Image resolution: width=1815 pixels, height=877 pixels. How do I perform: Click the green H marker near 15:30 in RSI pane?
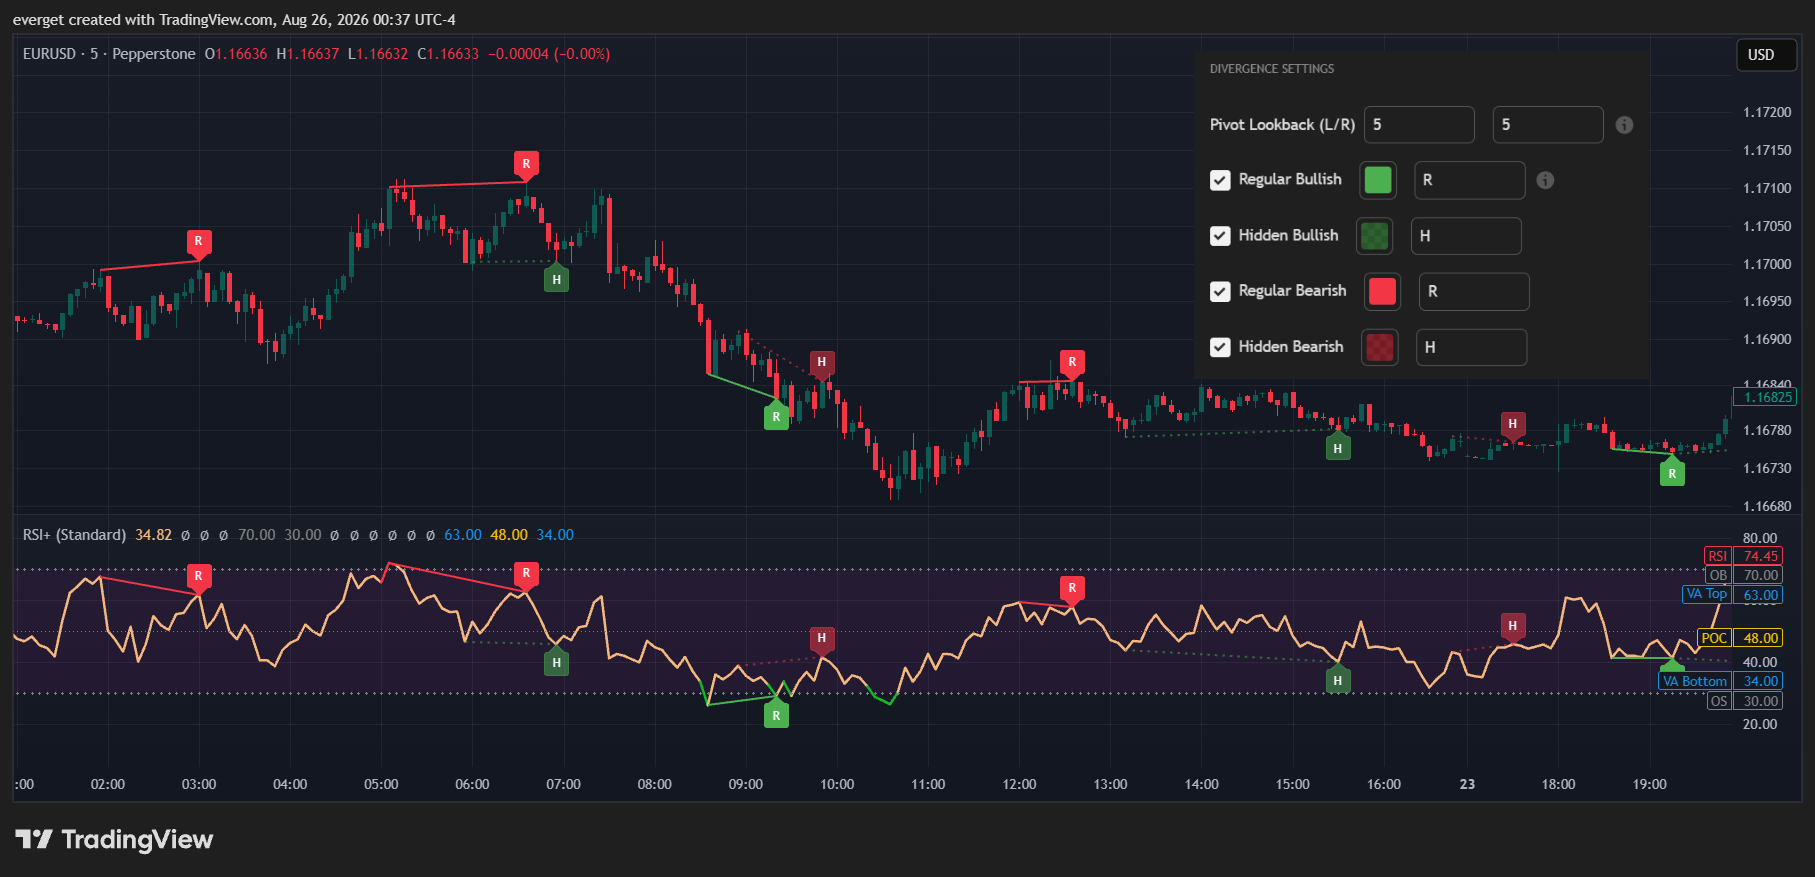1338,679
